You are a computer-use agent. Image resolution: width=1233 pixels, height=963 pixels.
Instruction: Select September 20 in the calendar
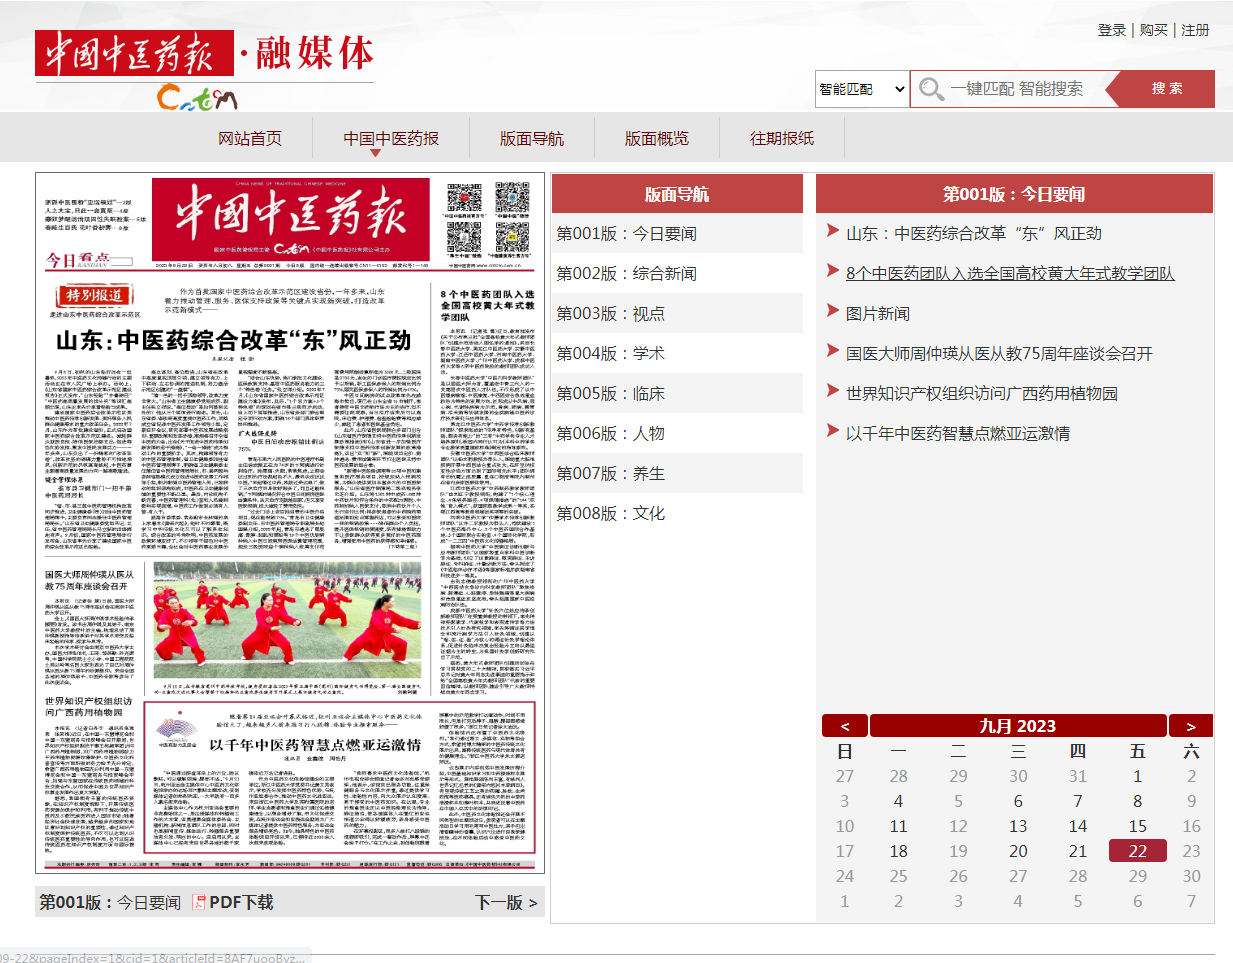(1018, 851)
